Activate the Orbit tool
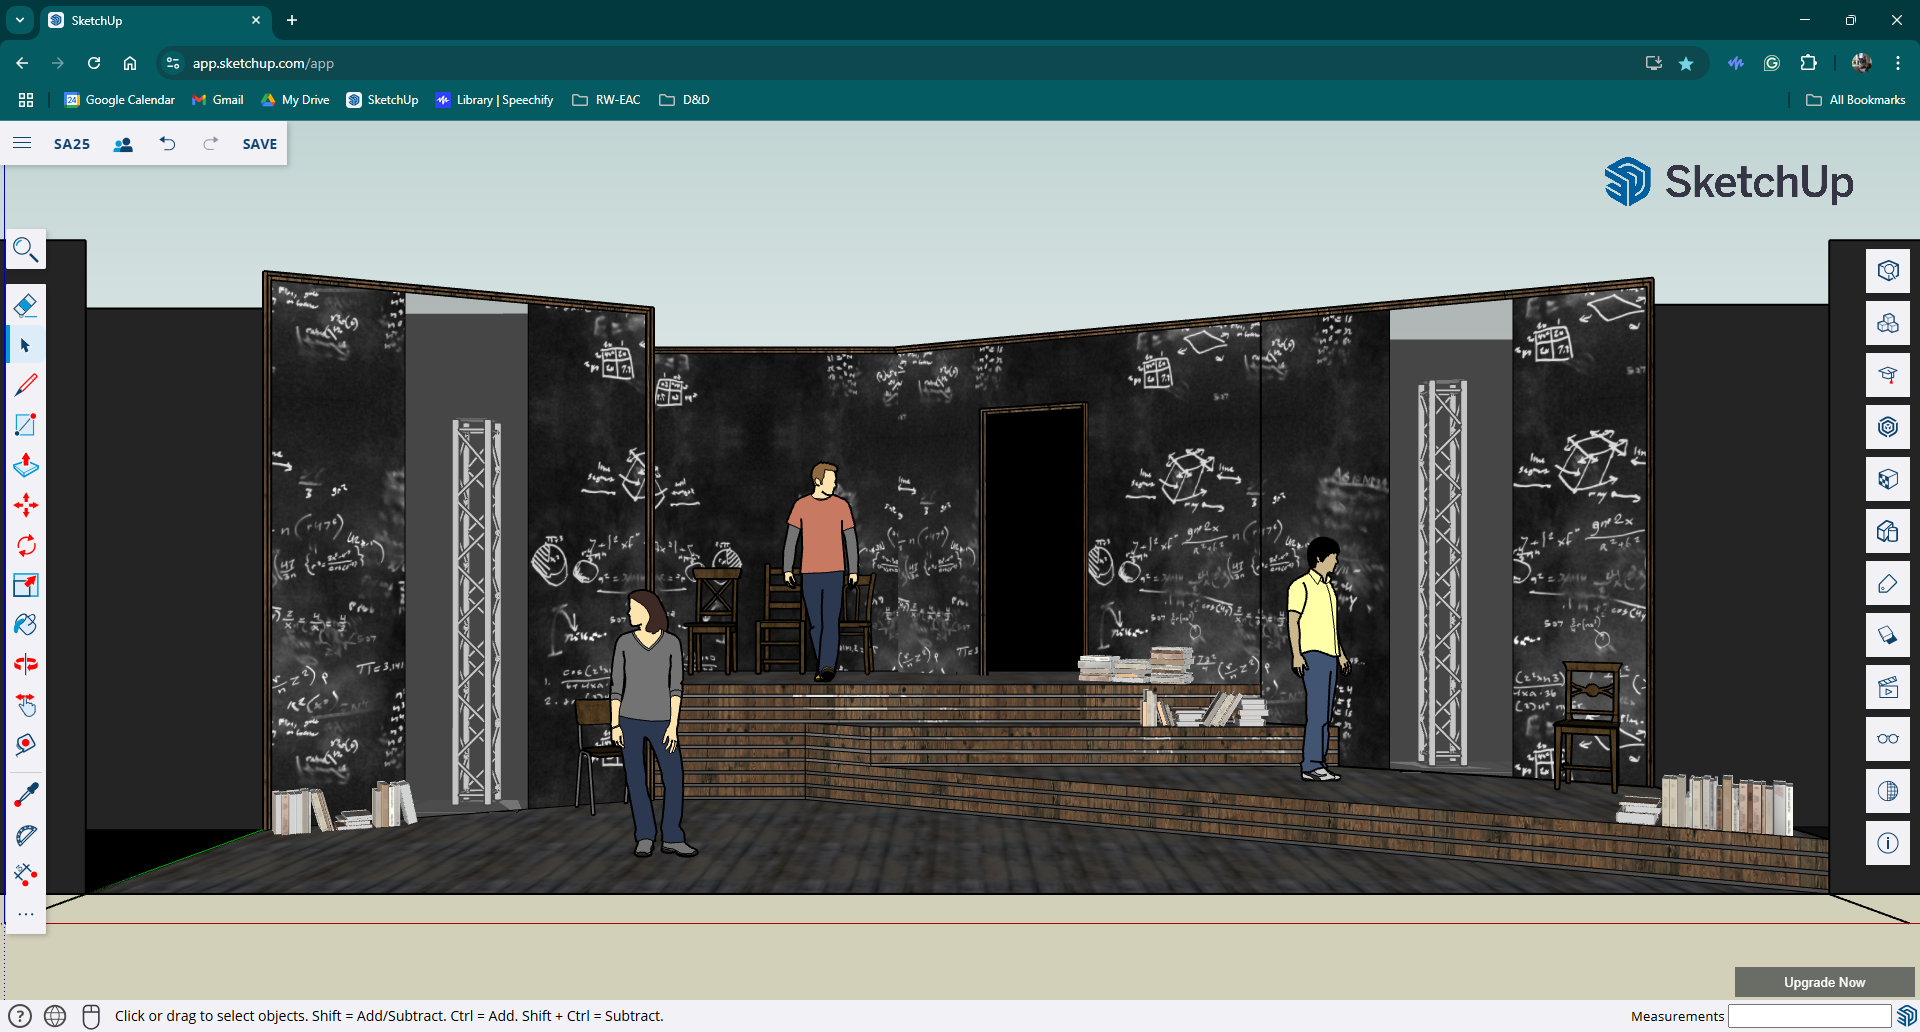Image resolution: width=1920 pixels, height=1032 pixels. pos(26,665)
